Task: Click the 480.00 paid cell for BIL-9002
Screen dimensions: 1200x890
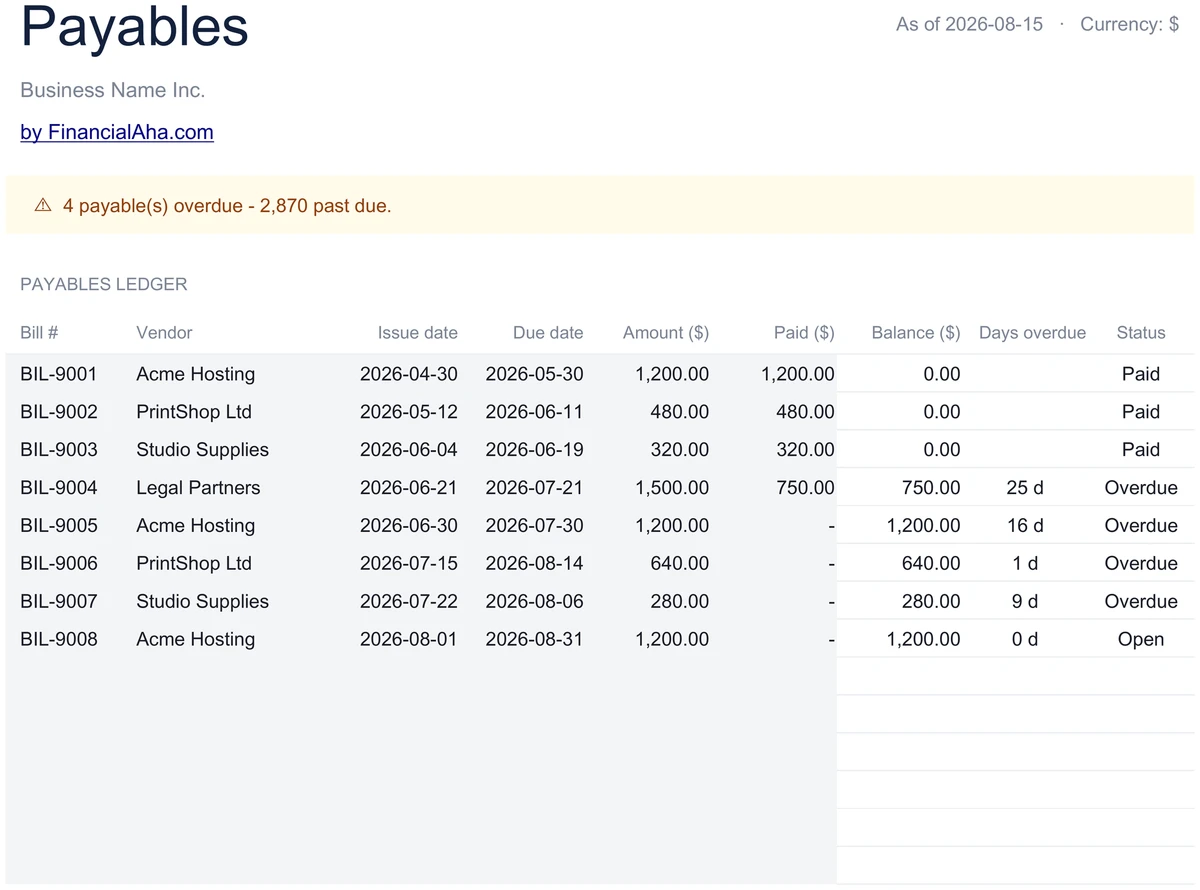Action: pyautogui.click(x=805, y=412)
